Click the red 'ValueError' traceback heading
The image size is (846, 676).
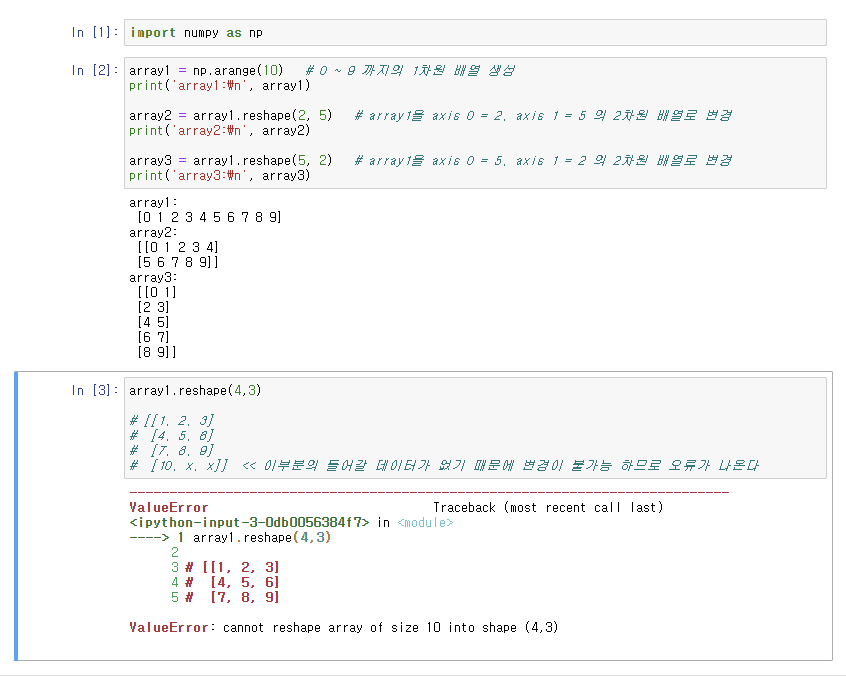click(x=168, y=508)
